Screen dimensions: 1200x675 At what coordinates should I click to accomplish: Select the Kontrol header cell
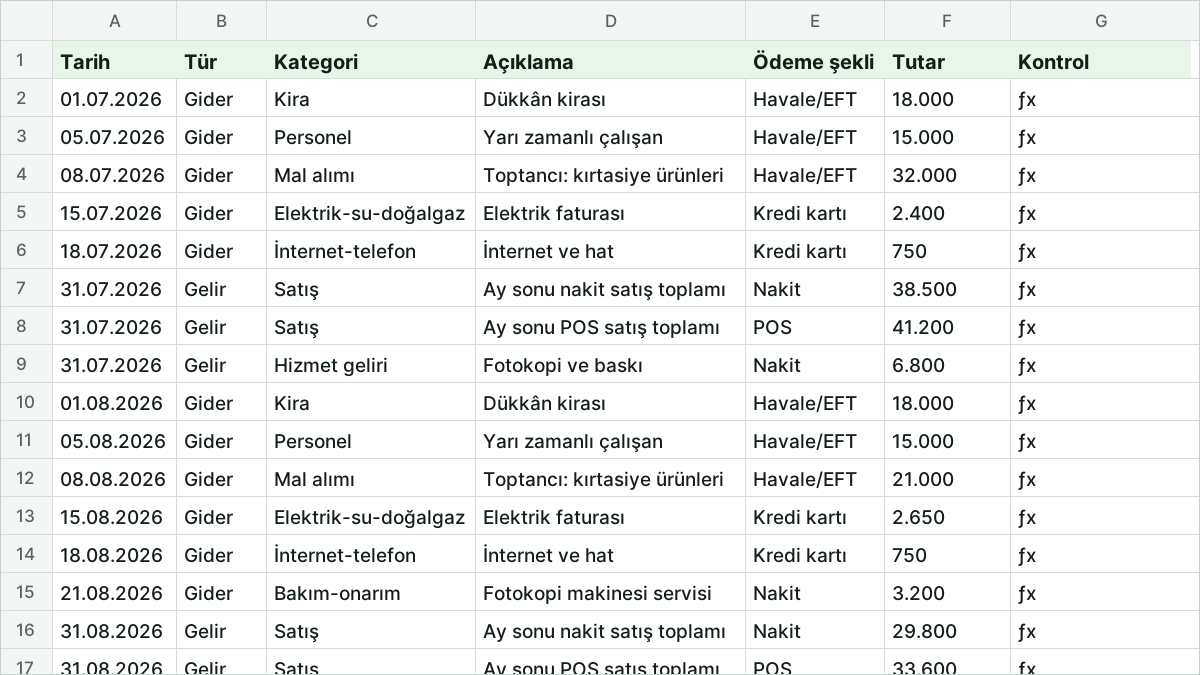tap(1101, 61)
